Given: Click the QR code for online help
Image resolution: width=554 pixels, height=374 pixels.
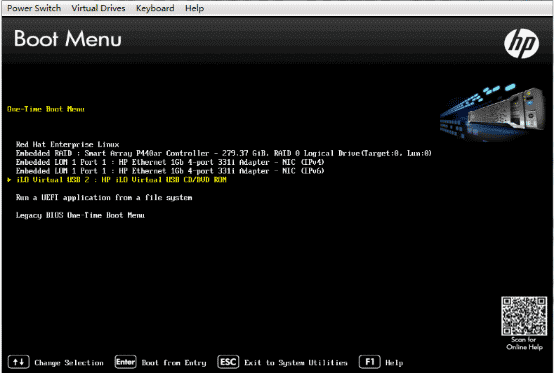Looking at the screenshot, I should coord(524,316).
